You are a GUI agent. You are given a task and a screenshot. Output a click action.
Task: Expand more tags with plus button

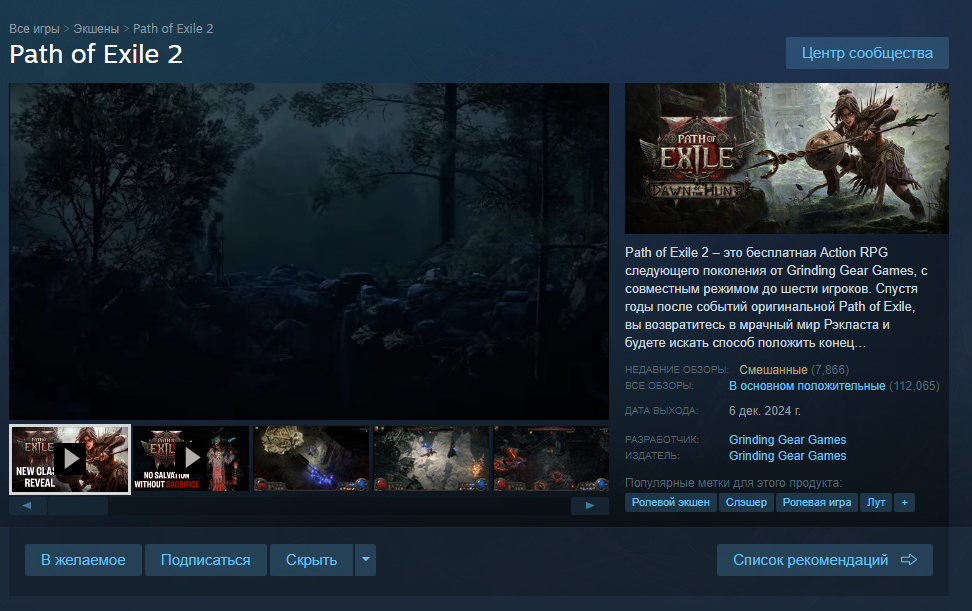[x=904, y=503]
